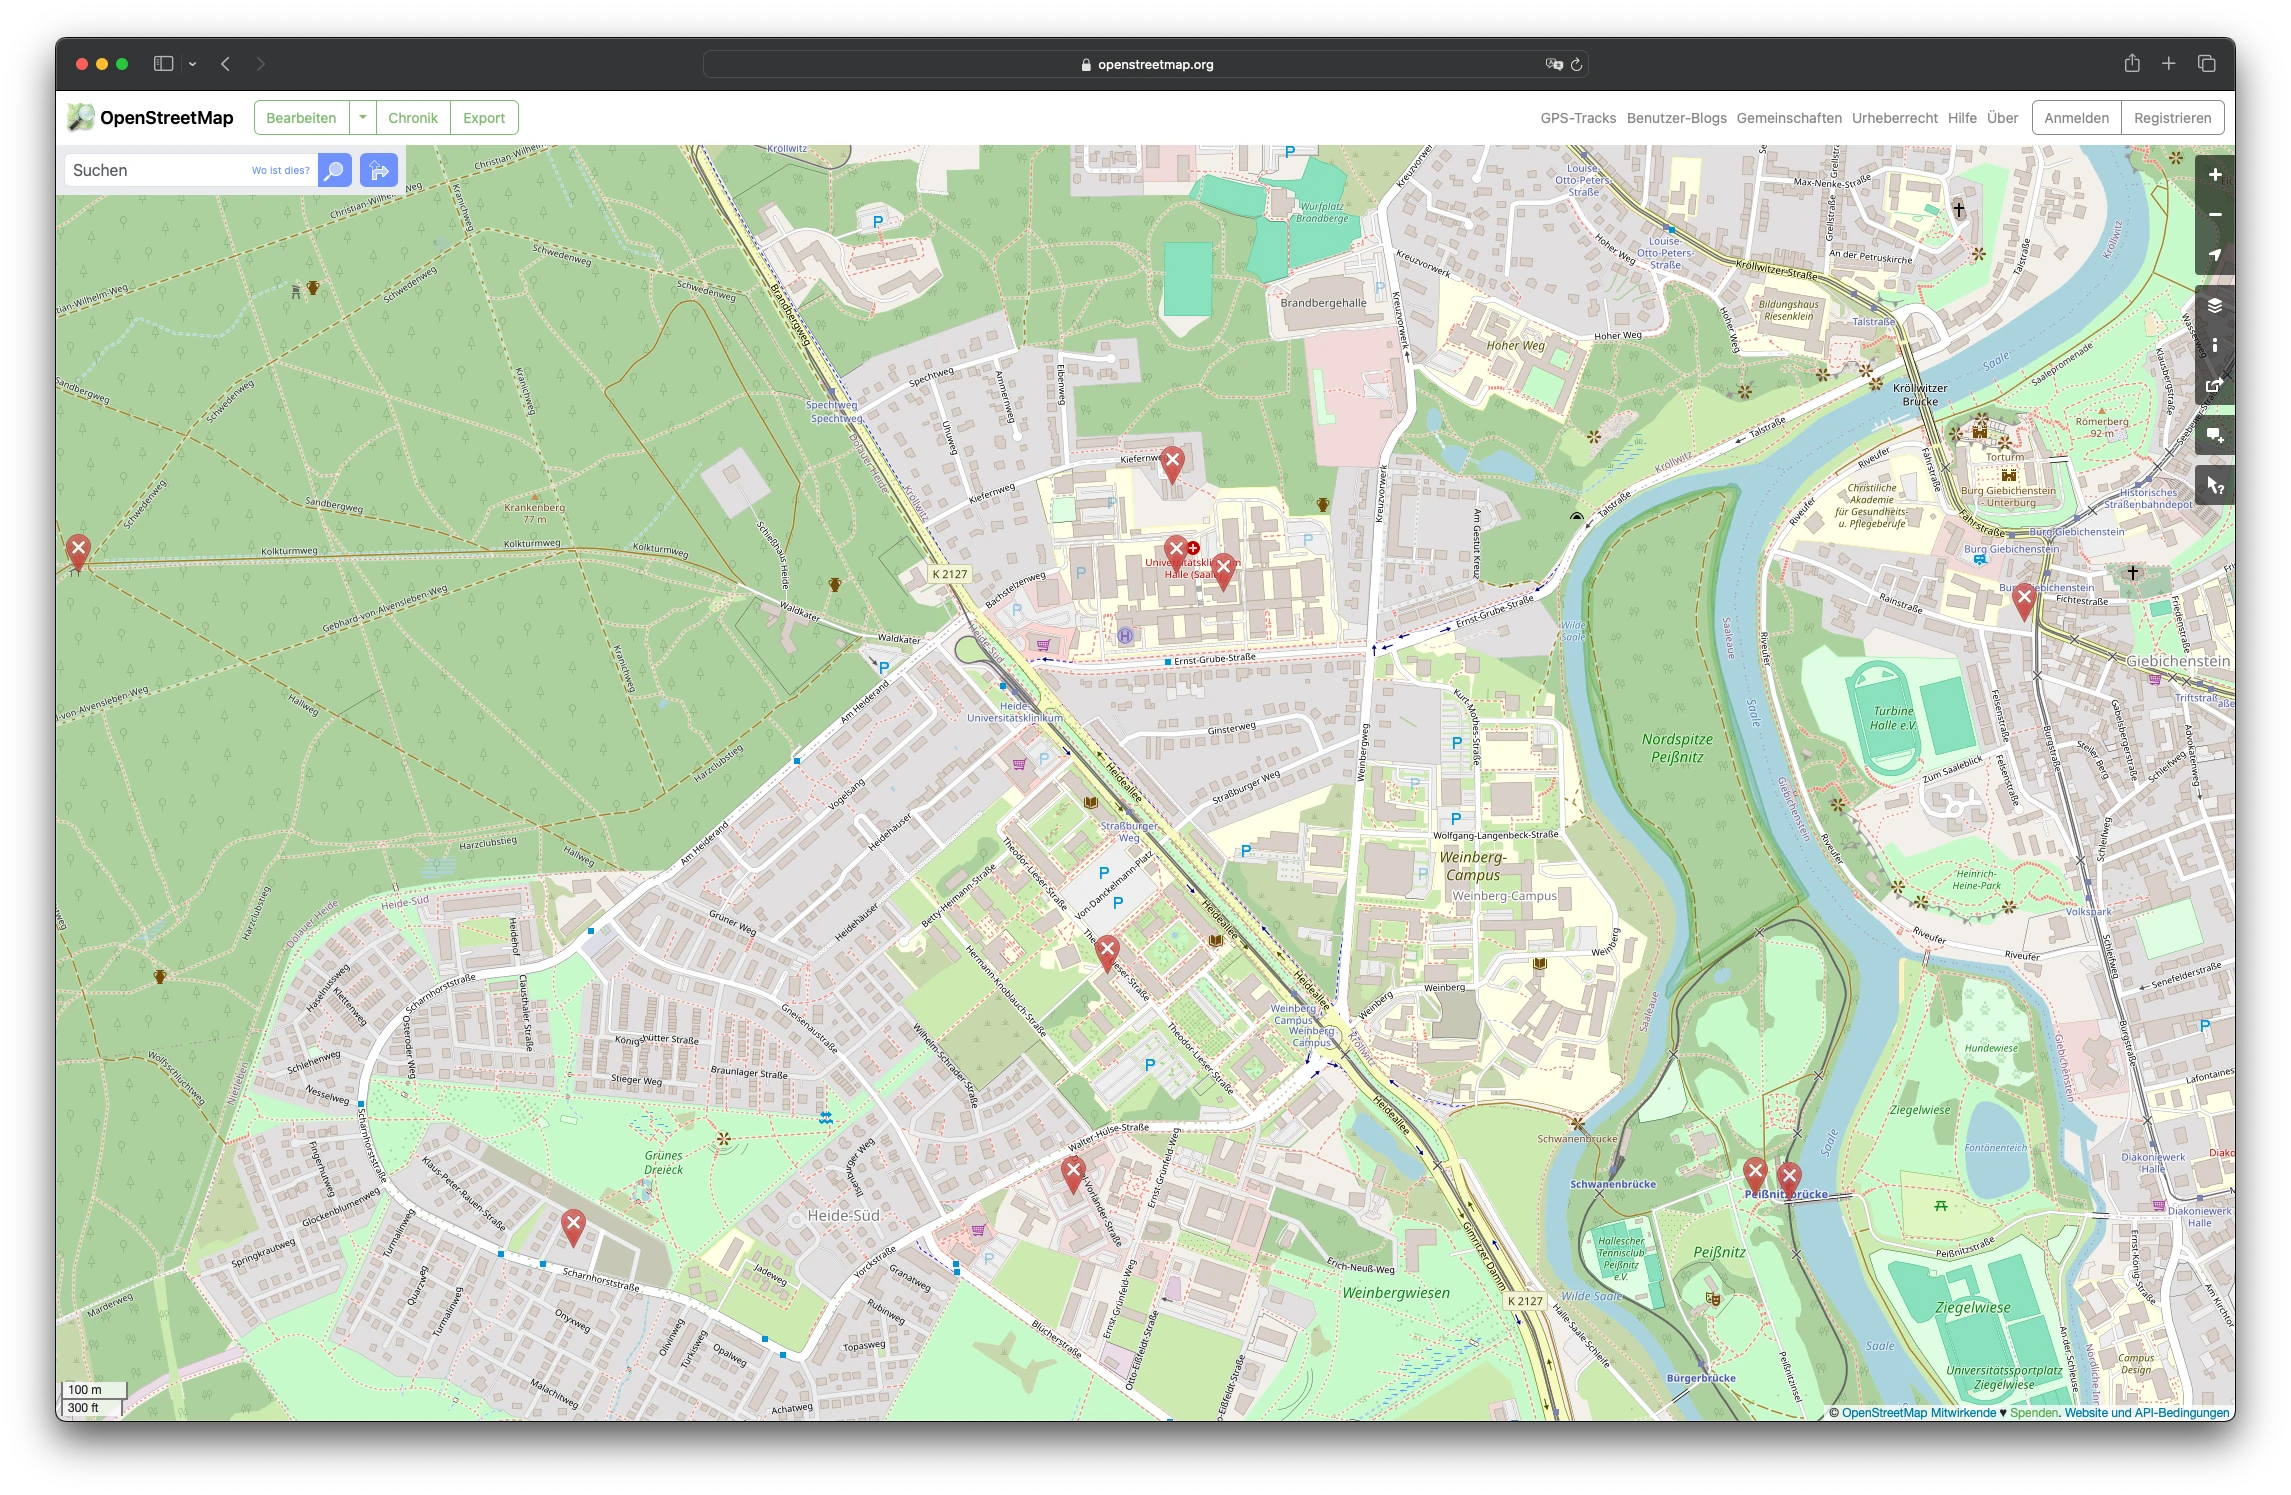
Task: Select the Export tab
Action: click(x=484, y=118)
